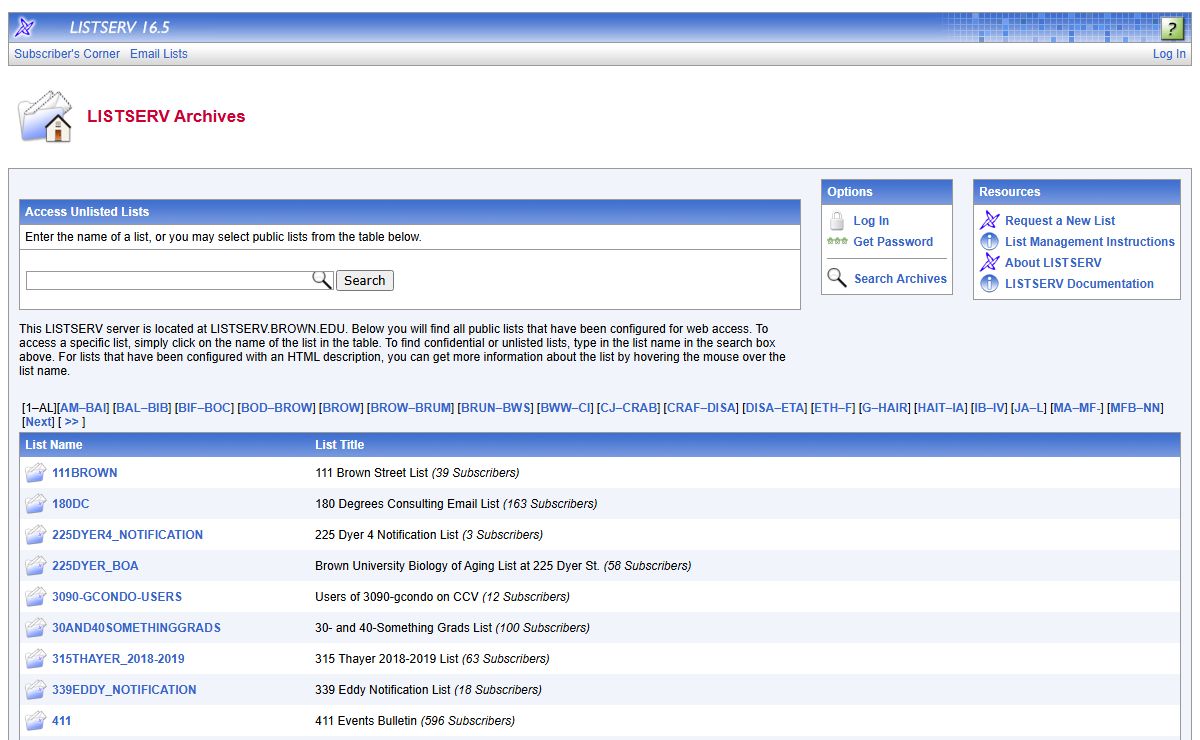
Task: Open the 225DYER_BOA list
Action: 95,566
